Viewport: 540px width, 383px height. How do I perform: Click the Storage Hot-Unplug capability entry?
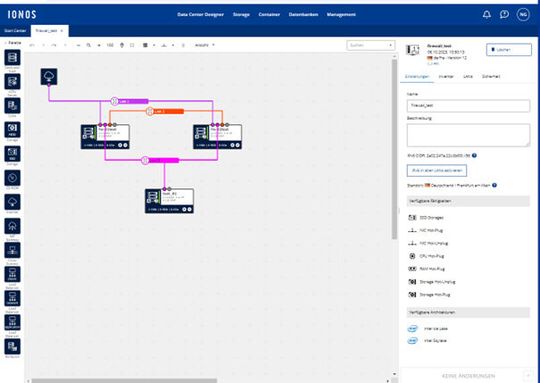tap(432, 282)
